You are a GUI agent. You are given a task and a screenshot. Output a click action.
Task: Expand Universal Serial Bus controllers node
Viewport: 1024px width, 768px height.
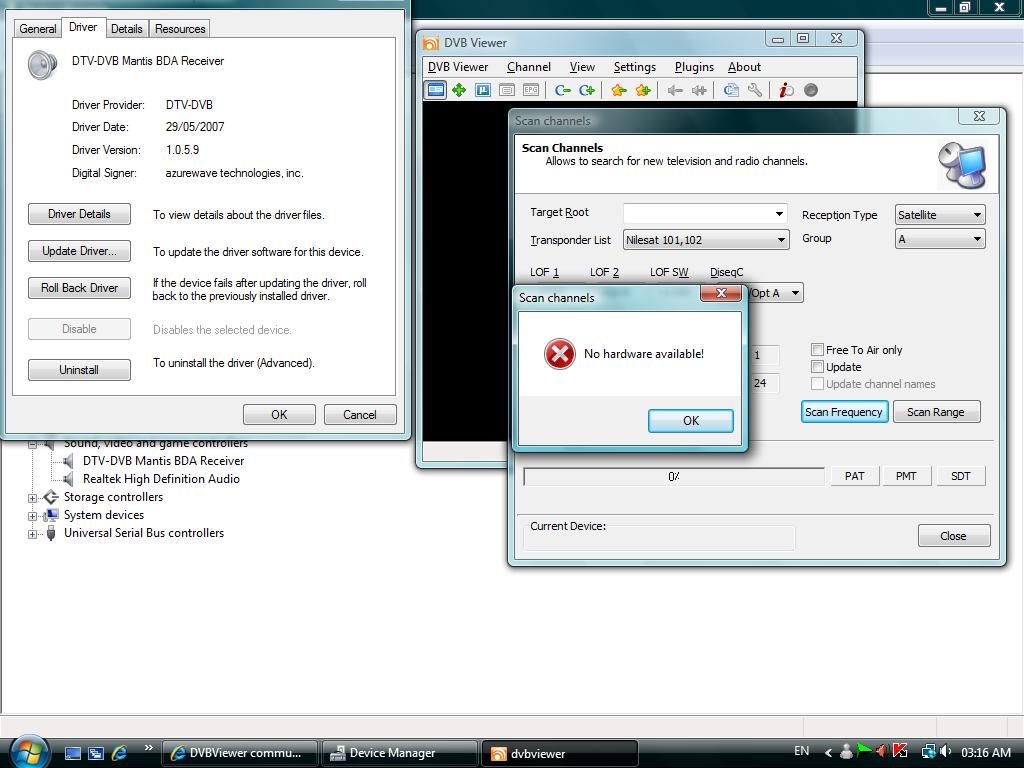click(32, 534)
